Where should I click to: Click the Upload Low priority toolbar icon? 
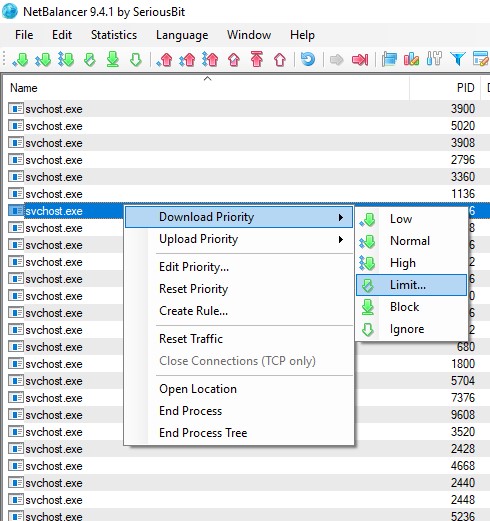click(x=164, y=60)
